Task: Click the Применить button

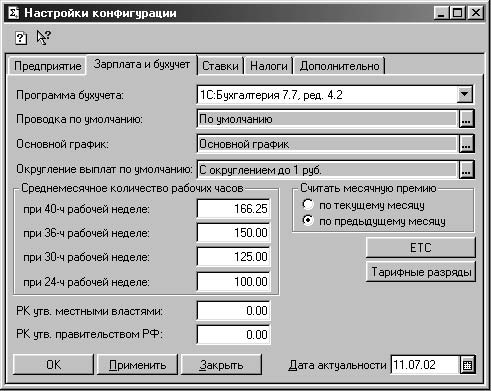Action: (137, 365)
